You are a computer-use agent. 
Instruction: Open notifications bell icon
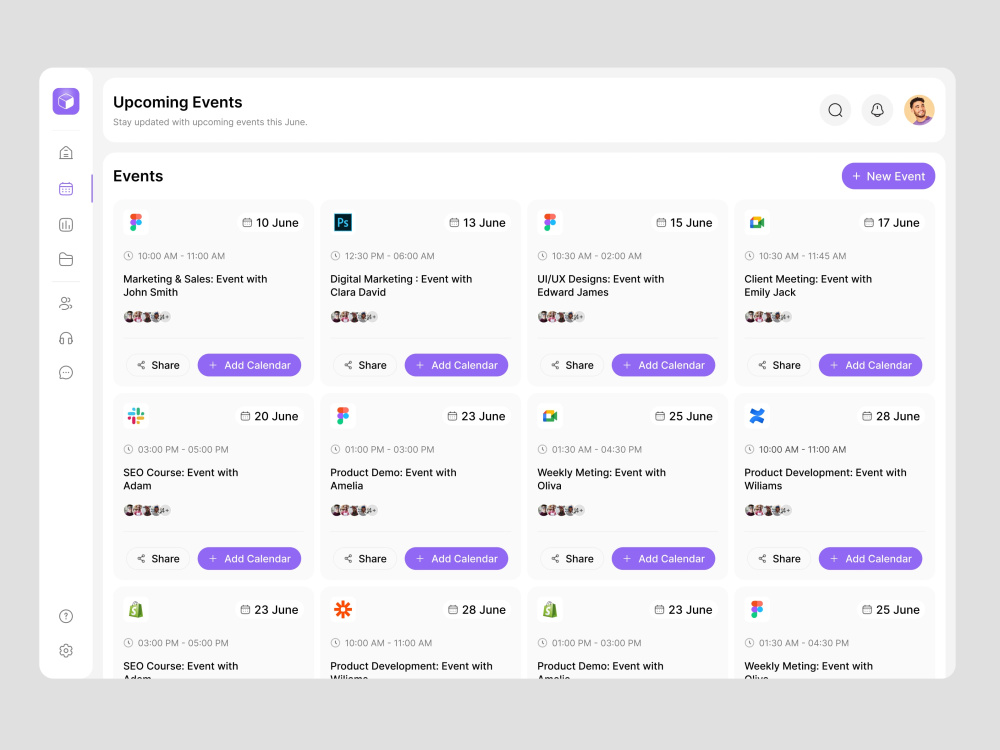[x=877, y=110]
